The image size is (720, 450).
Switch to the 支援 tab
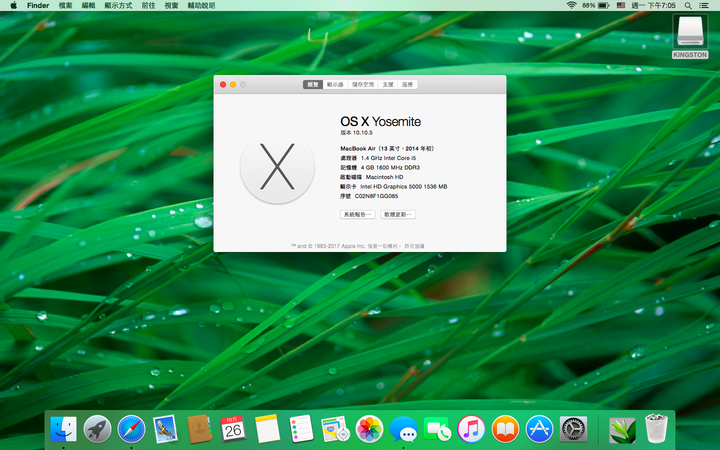(388, 84)
